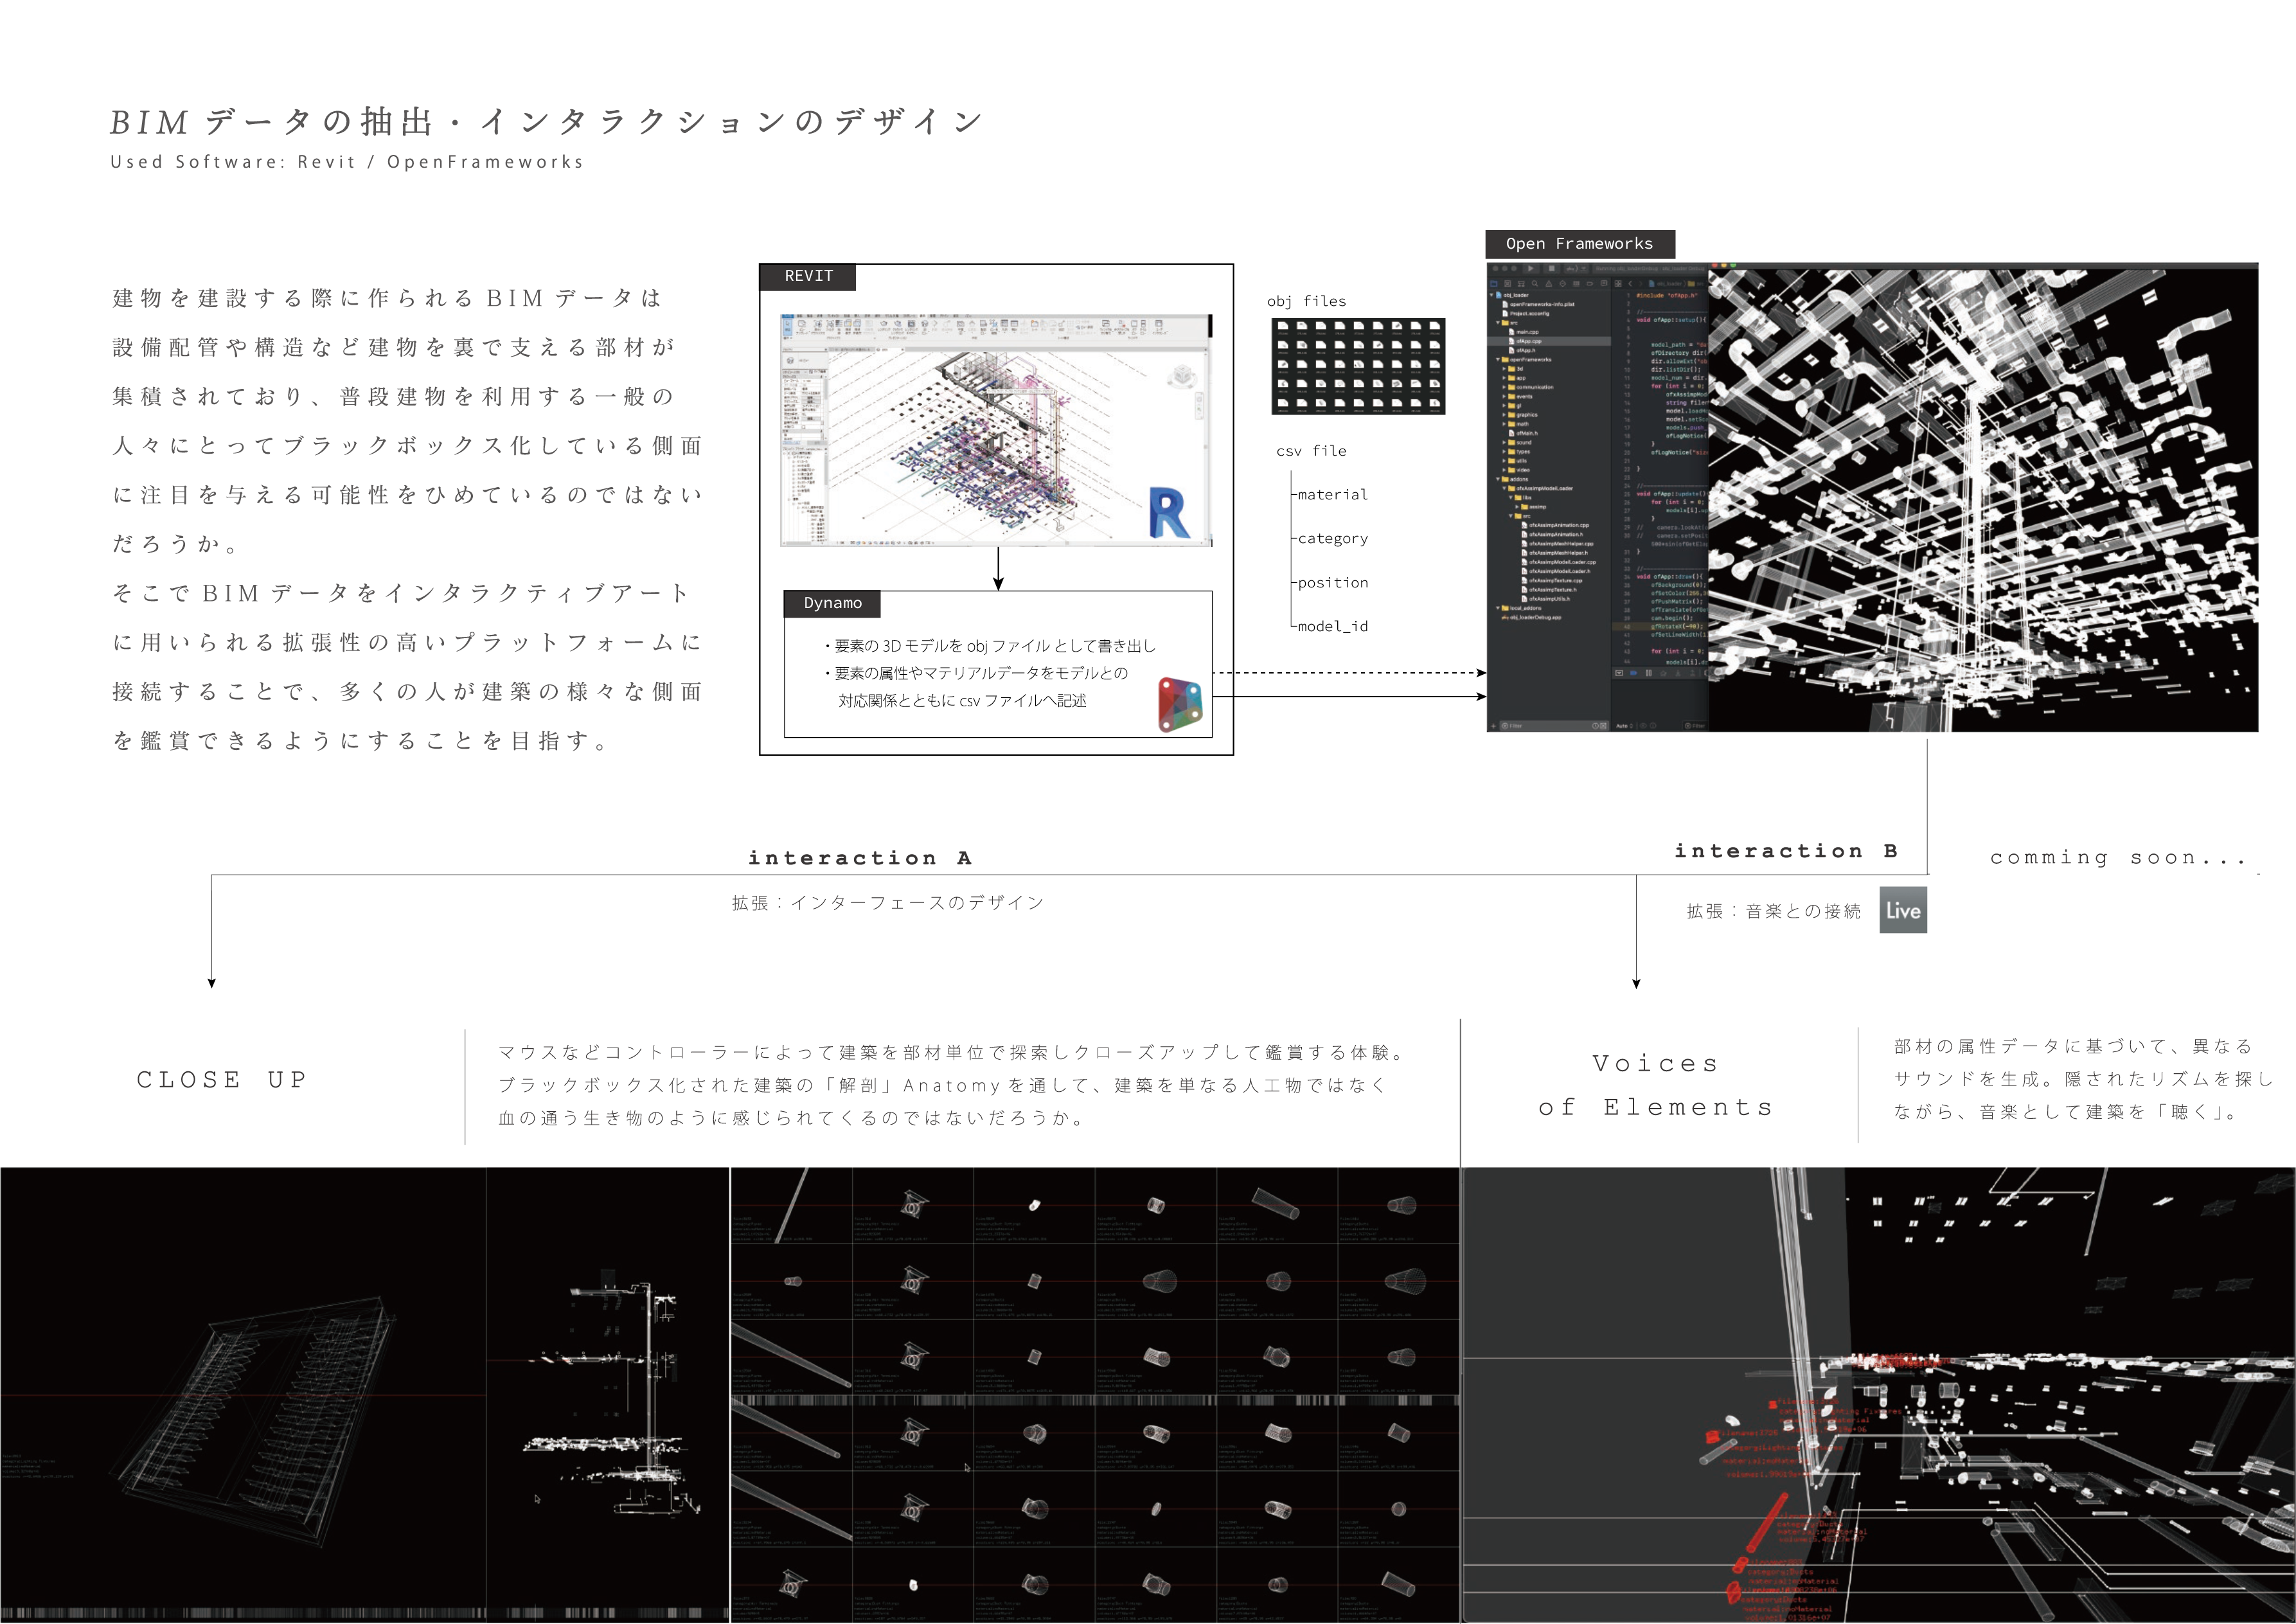The image size is (2296, 1624).
Task: Click the Xcode Stop button
Action: (1552, 269)
